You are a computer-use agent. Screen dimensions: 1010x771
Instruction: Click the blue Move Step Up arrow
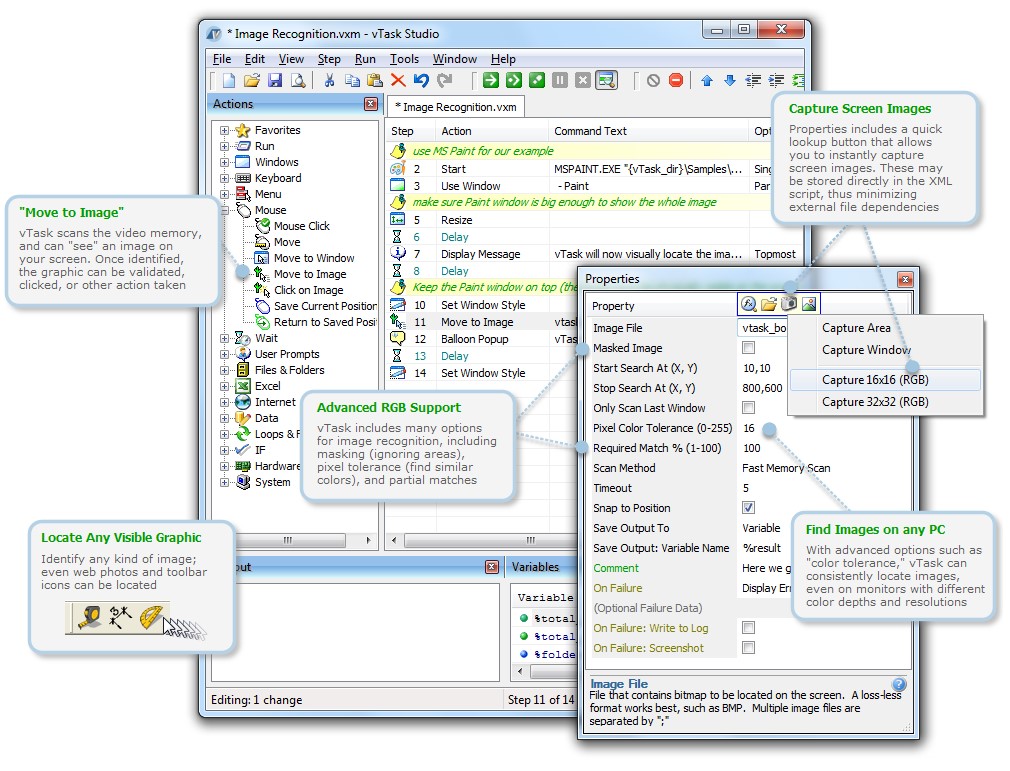(707, 81)
